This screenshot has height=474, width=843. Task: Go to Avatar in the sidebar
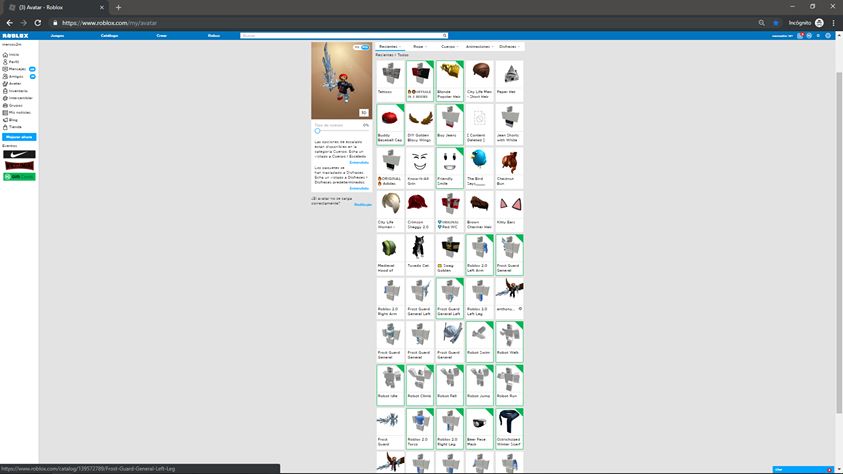12,84
